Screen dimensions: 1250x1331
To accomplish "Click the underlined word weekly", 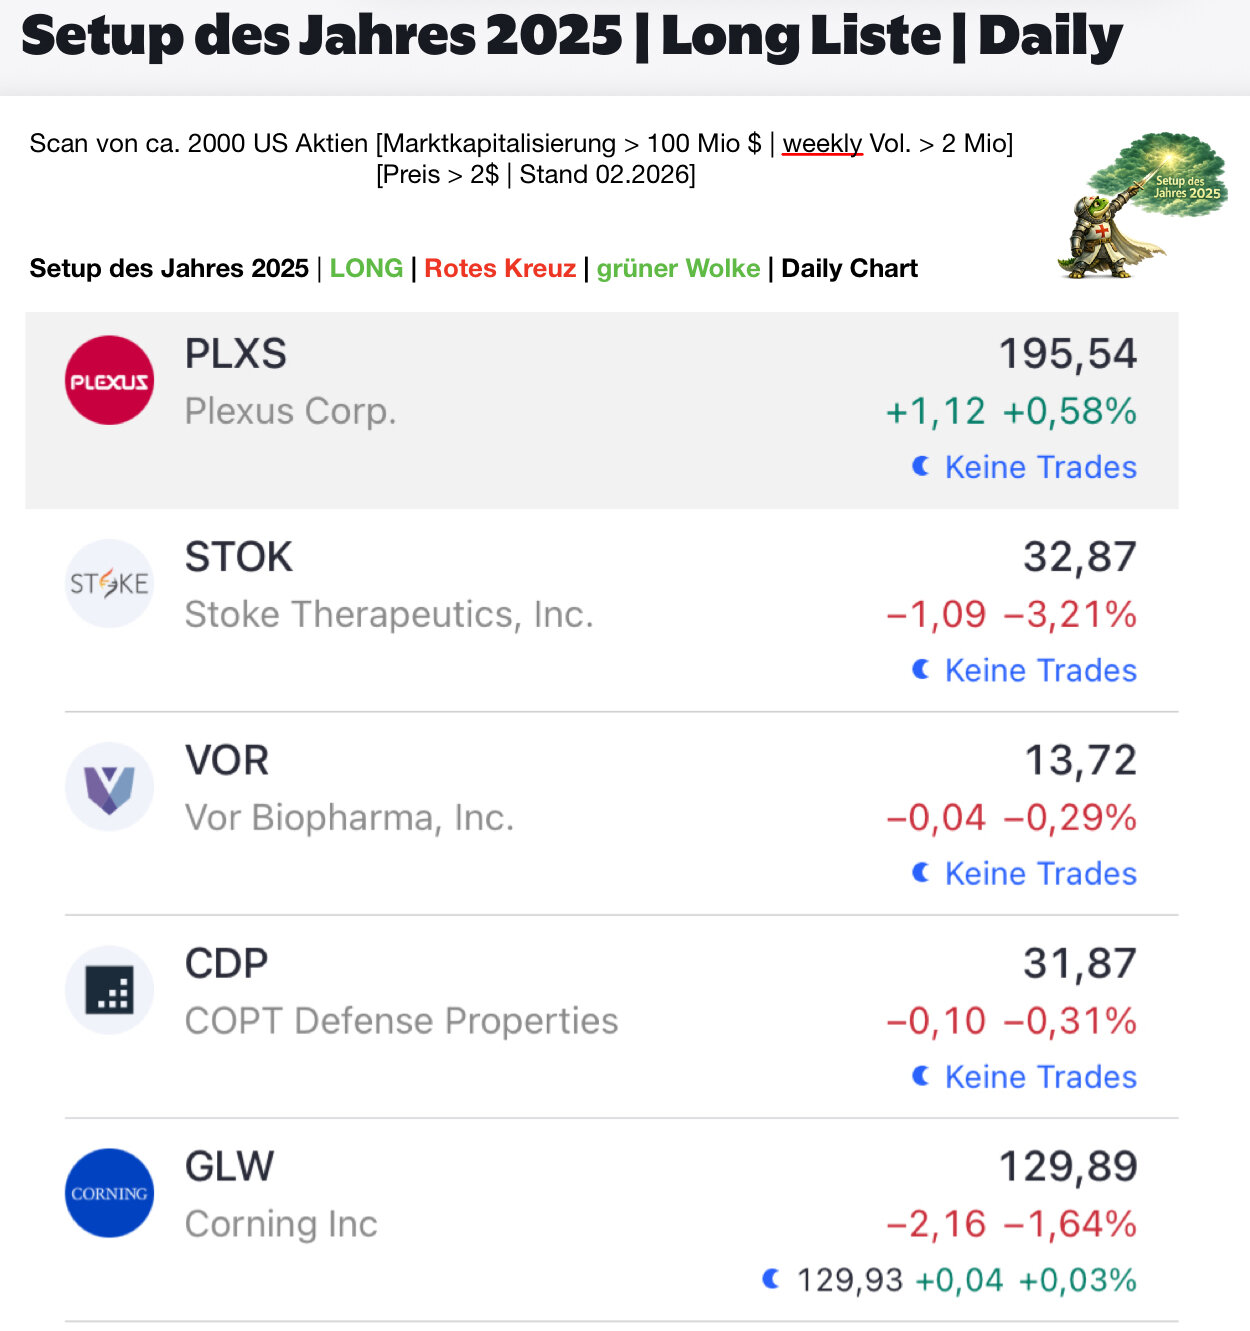I will (x=822, y=144).
